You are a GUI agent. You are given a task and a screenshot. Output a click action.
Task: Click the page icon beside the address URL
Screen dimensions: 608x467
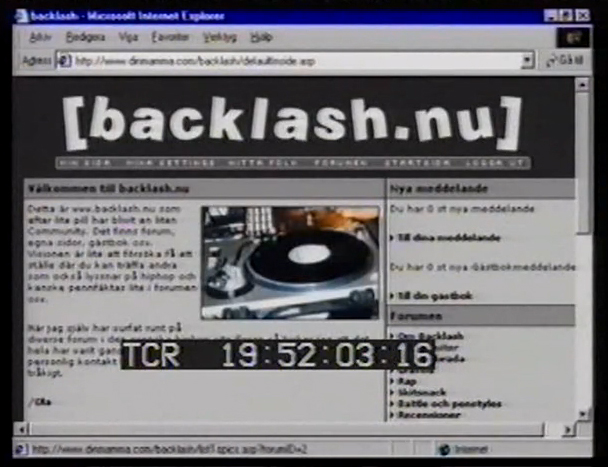[64, 61]
